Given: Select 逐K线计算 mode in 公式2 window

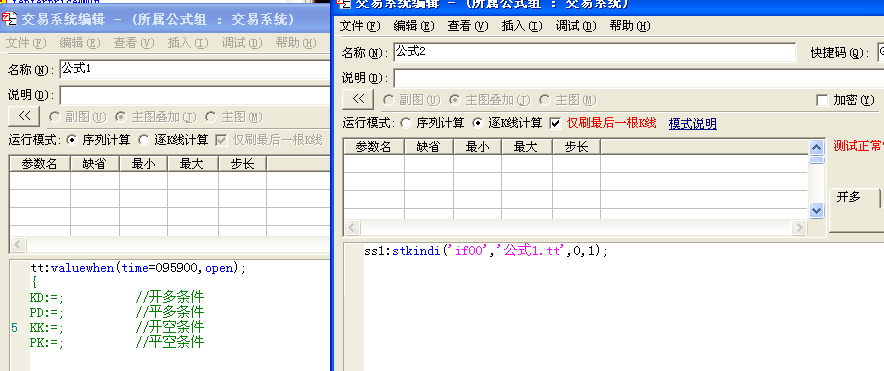Looking at the screenshot, I should point(478,123).
